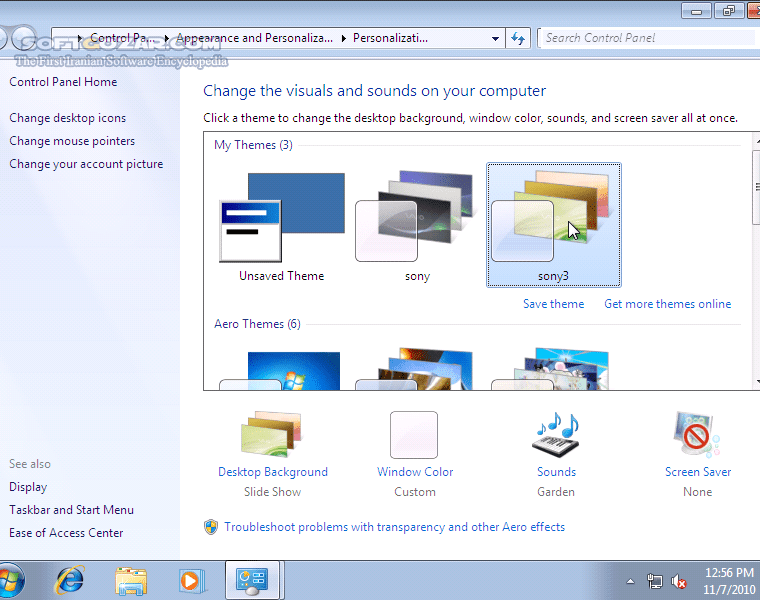Screen dimensions: 760x600
Task: Click the Search Control Panel field
Action: [649, 38]
